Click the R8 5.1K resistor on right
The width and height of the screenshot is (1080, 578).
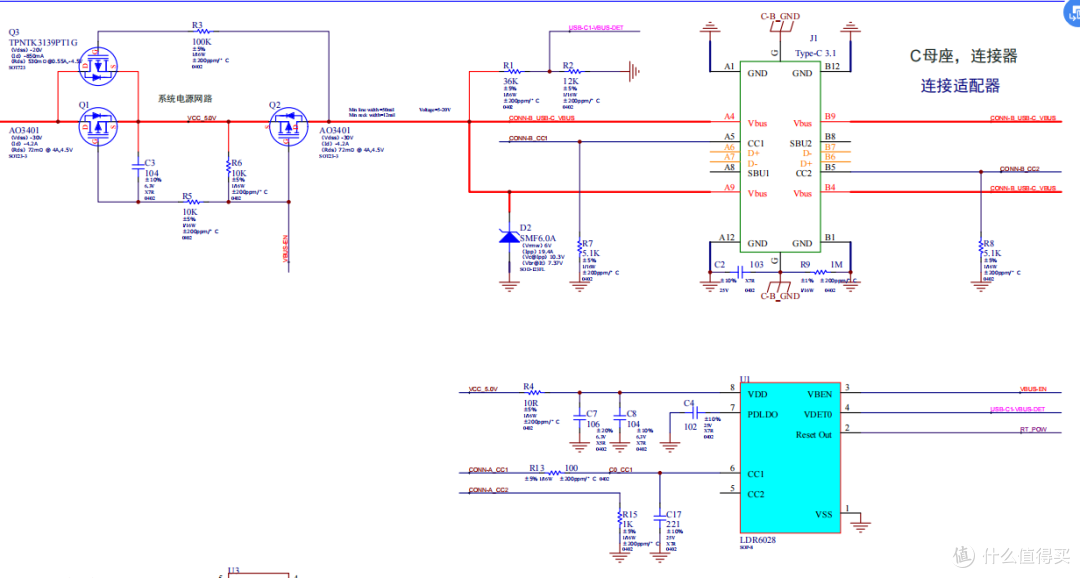pyautogui.click(x=977, y=247)
